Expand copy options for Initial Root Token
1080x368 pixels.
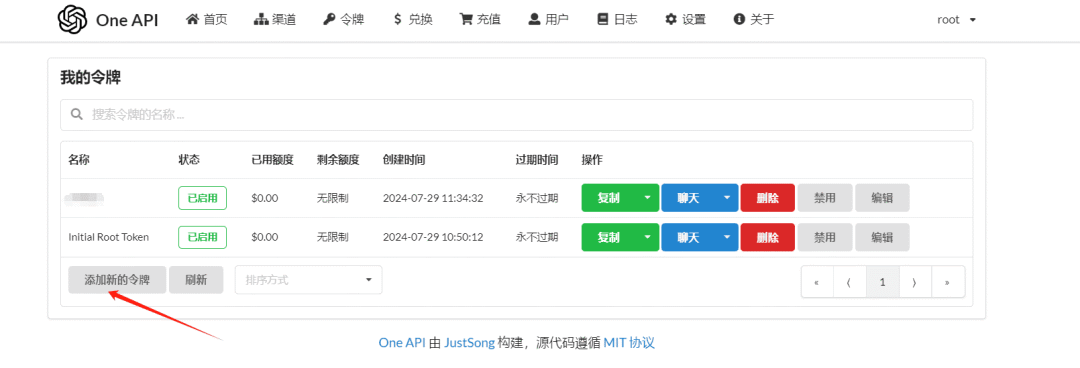[647, 237]
